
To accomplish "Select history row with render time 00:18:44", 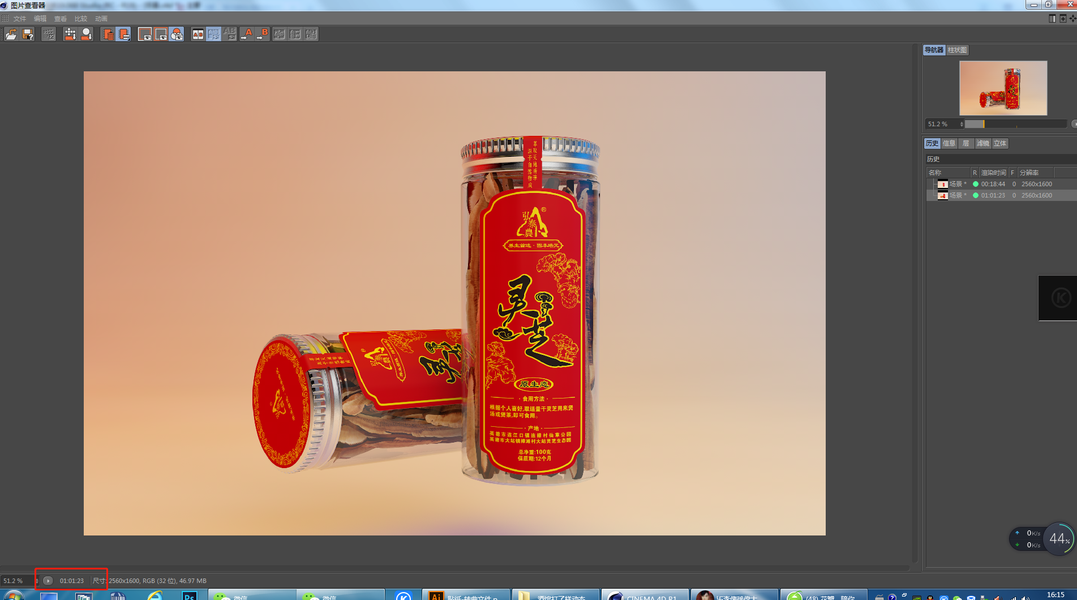I will 1001,184.
